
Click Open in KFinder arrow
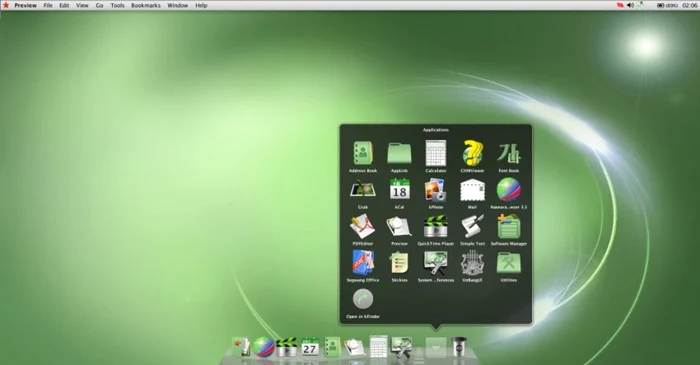pyautogui.click(x=362, y=299)
